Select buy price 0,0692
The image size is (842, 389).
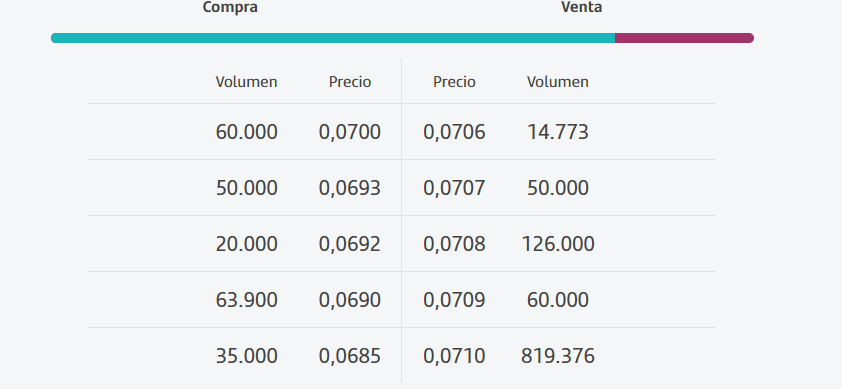[350, 244]
